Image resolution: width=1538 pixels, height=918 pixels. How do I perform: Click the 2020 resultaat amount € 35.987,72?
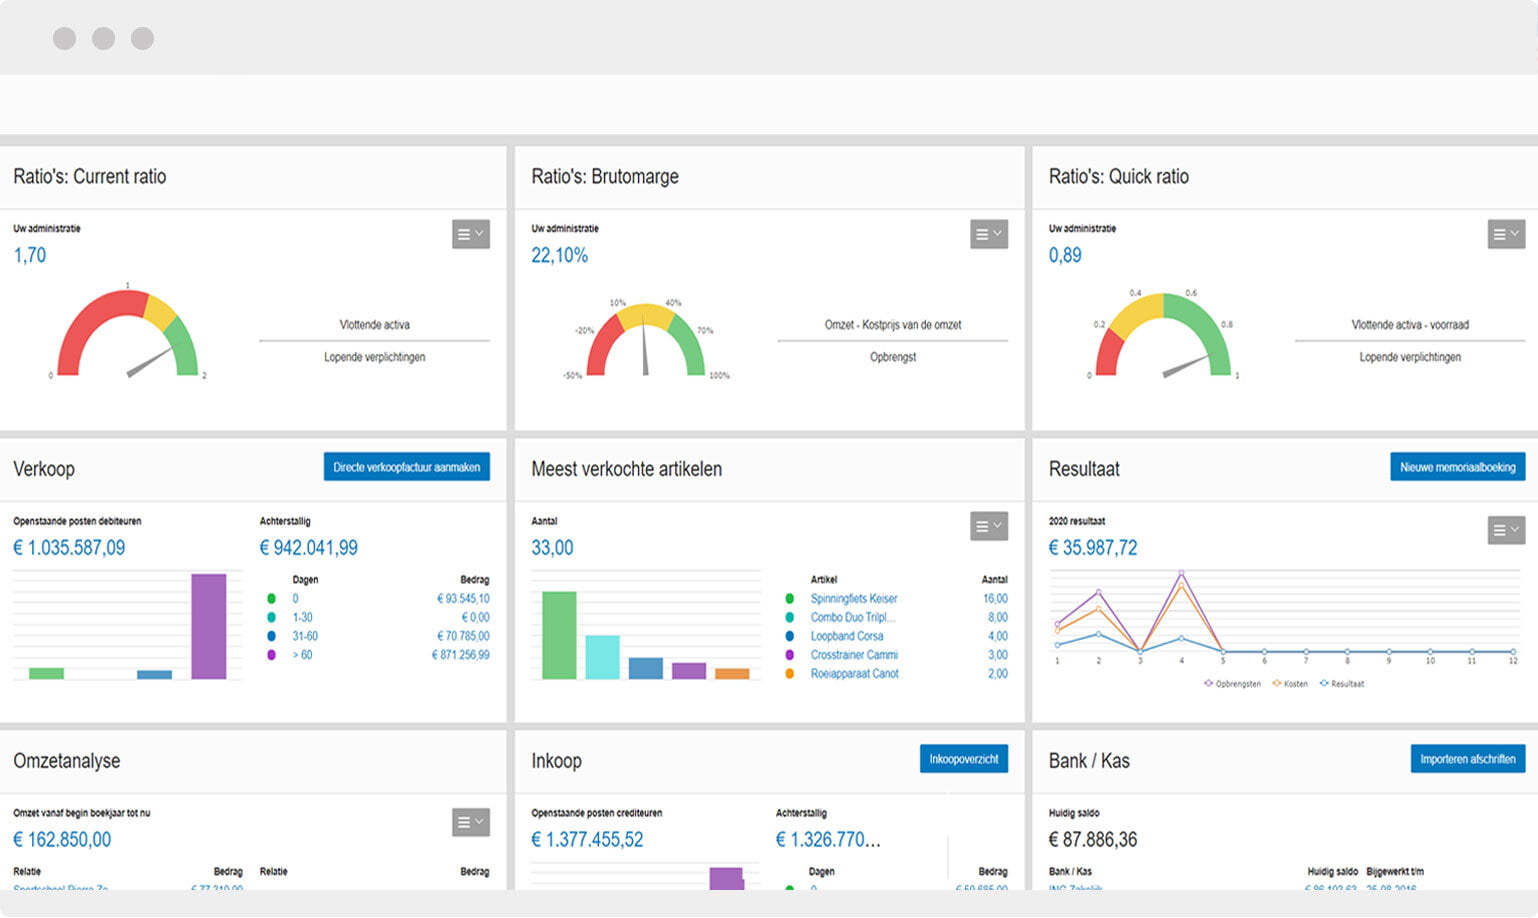[1093, 547]
